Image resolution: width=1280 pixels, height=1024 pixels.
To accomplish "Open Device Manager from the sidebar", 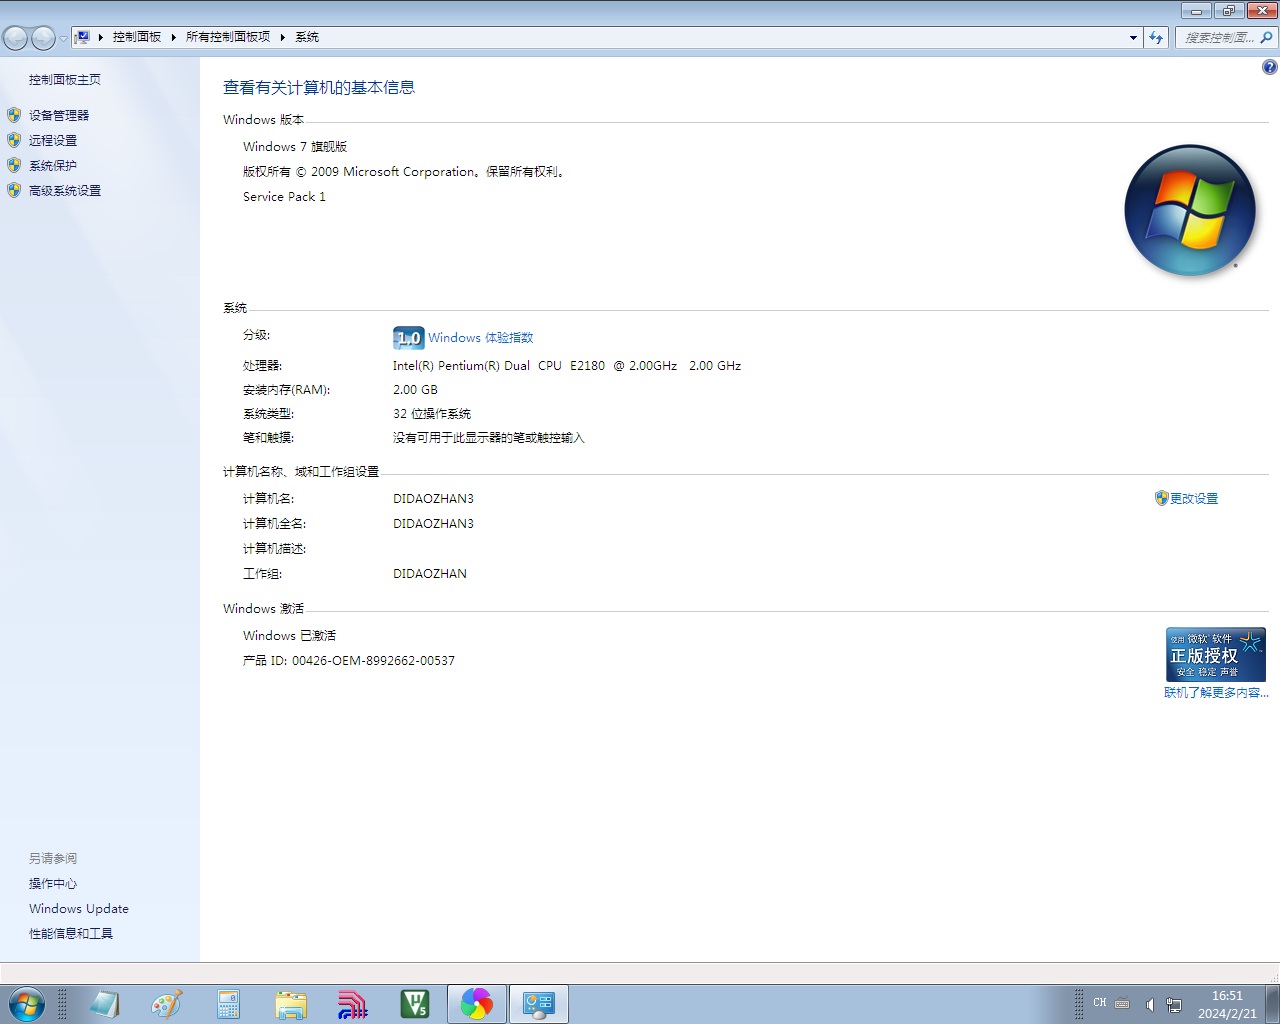I will (59, 115).
